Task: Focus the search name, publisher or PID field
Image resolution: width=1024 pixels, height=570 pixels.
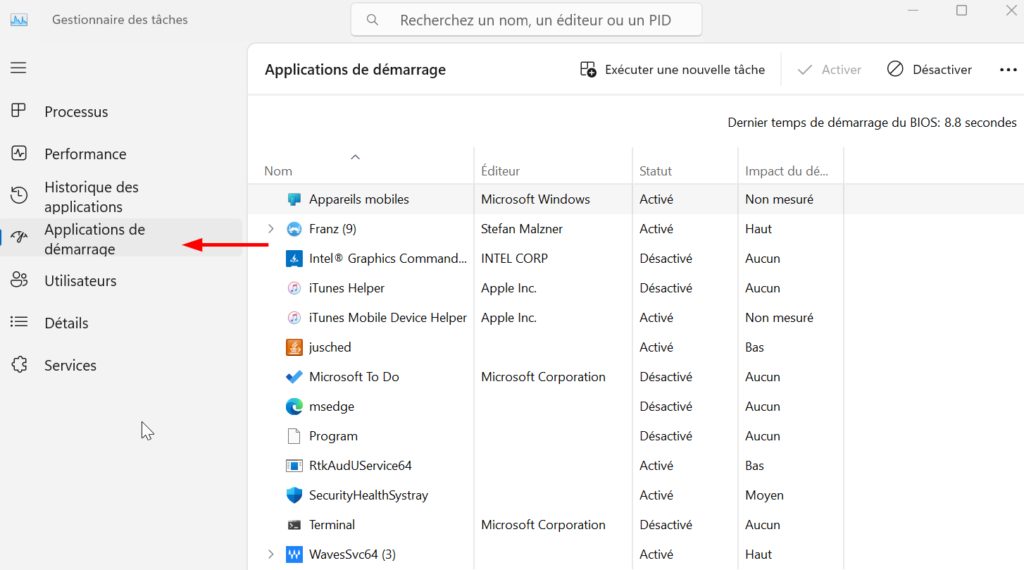Action: (526, 20)
